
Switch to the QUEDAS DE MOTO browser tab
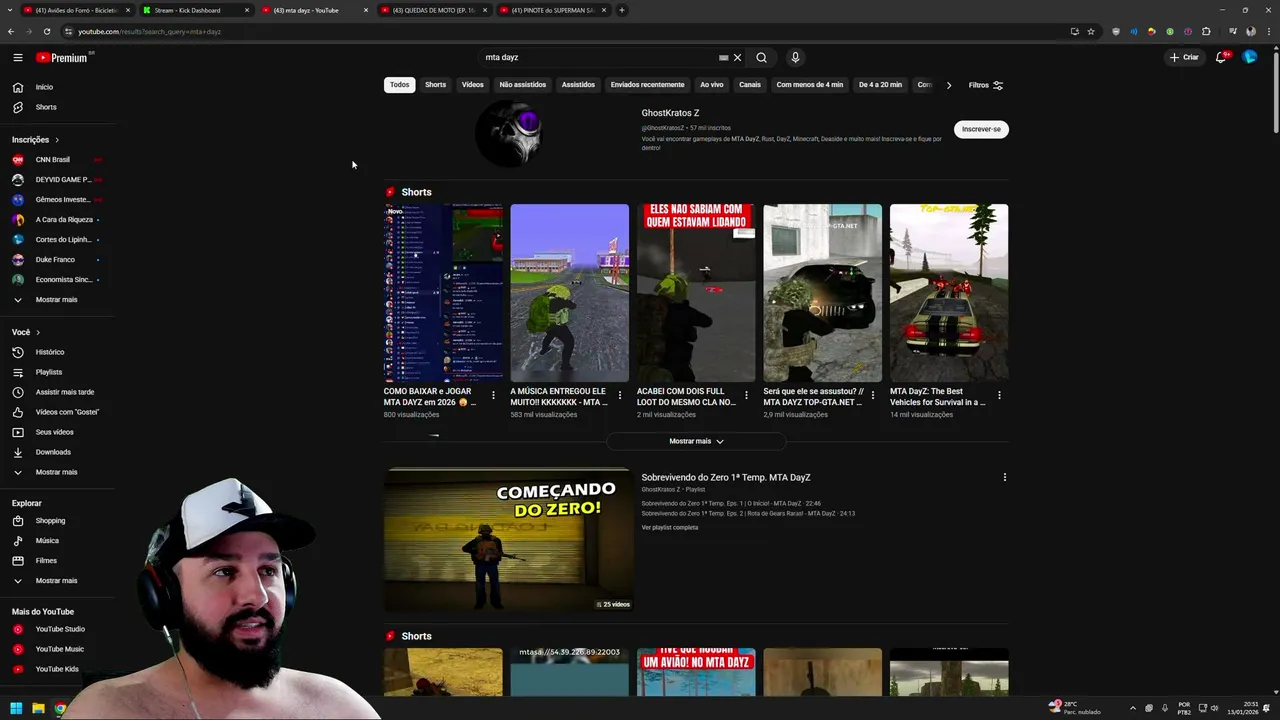coord(432,10)
